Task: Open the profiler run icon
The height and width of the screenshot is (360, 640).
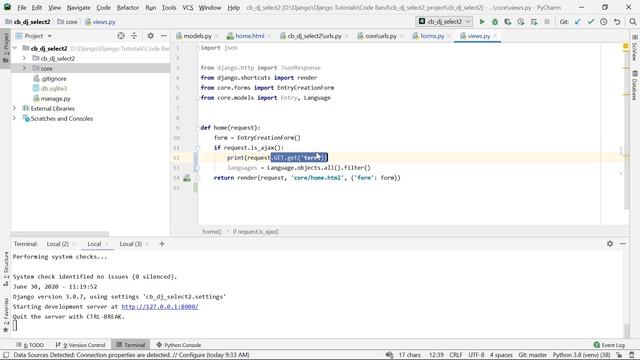Action: pyautogui.click(x=521, y=22)
